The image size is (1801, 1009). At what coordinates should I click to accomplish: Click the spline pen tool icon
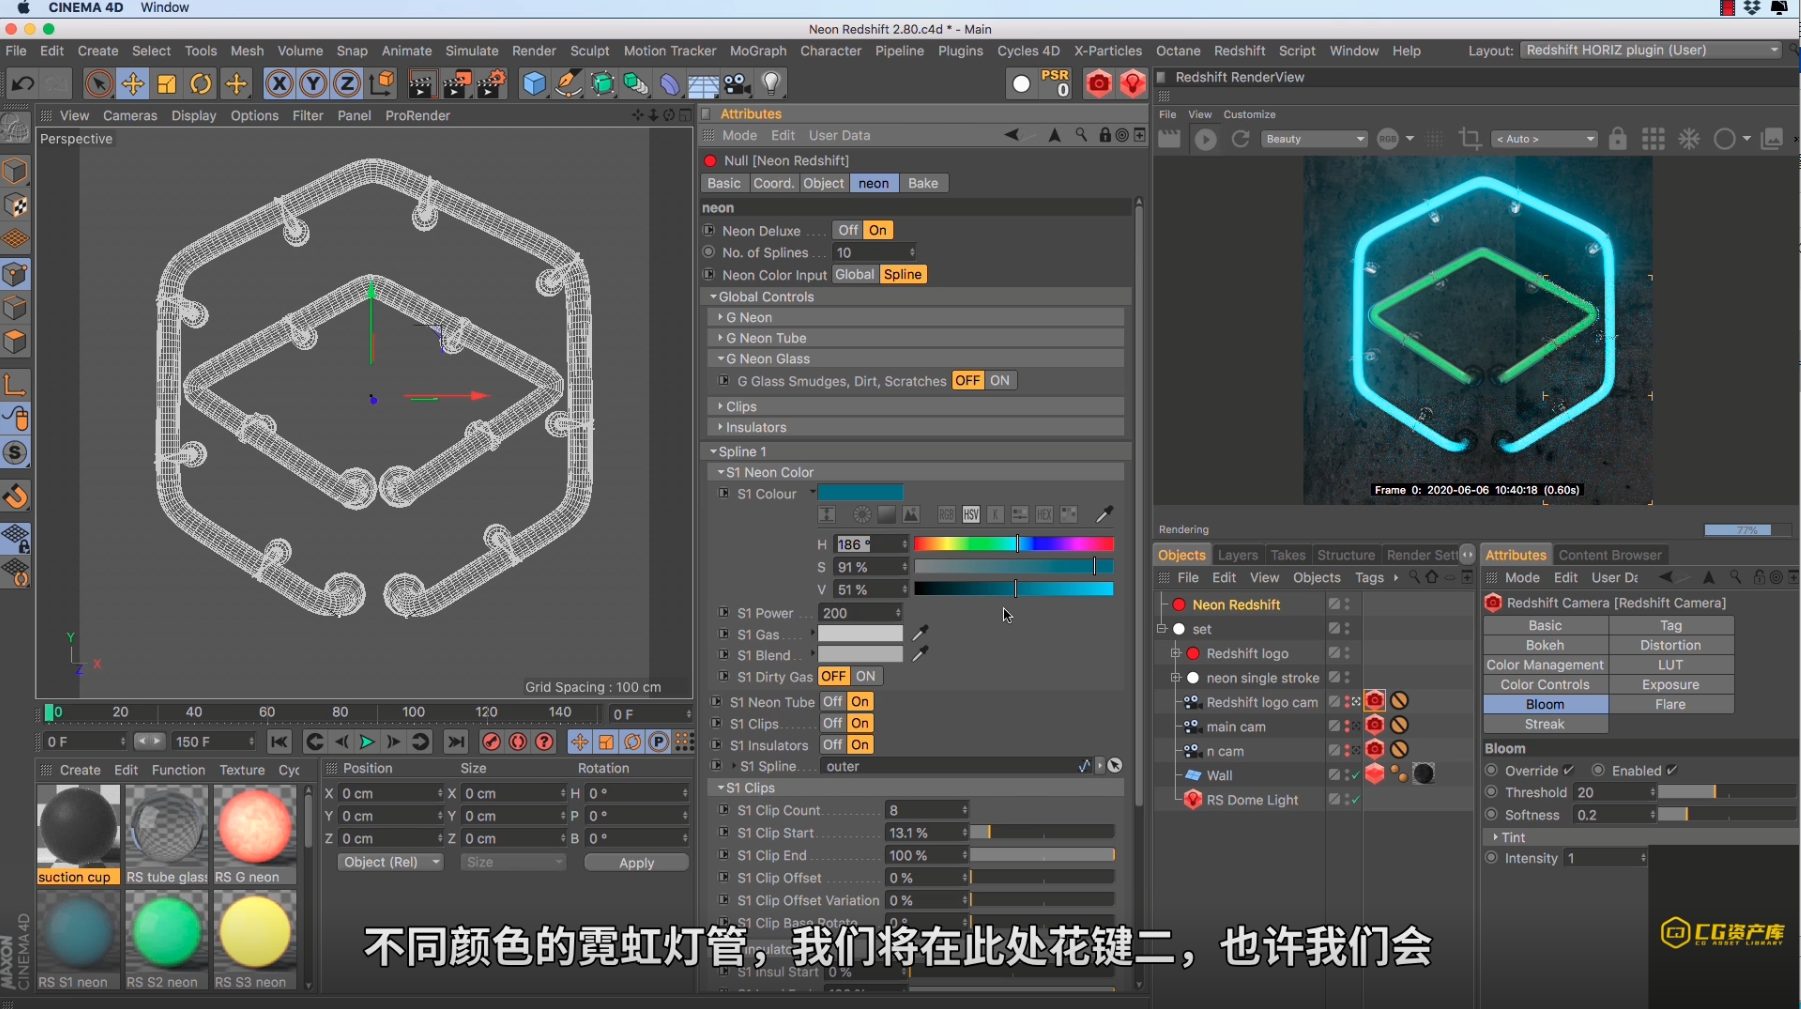pyautogui.click(x=568, y=84)
